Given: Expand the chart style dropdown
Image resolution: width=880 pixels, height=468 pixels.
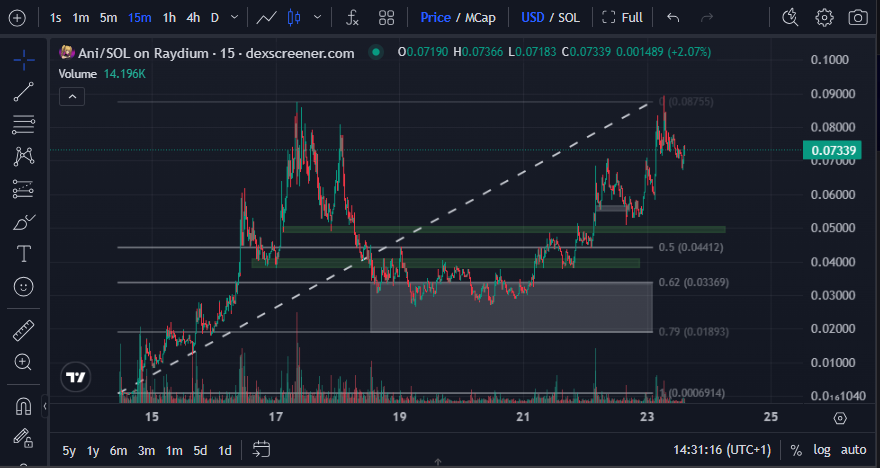Looking at the screenshot, I should (317, 18).
